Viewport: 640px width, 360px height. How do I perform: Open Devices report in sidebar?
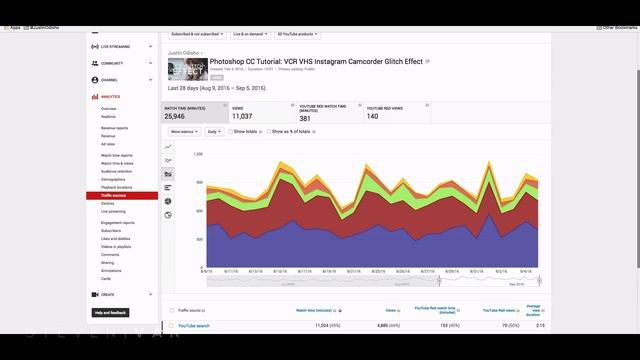(107, 203)
